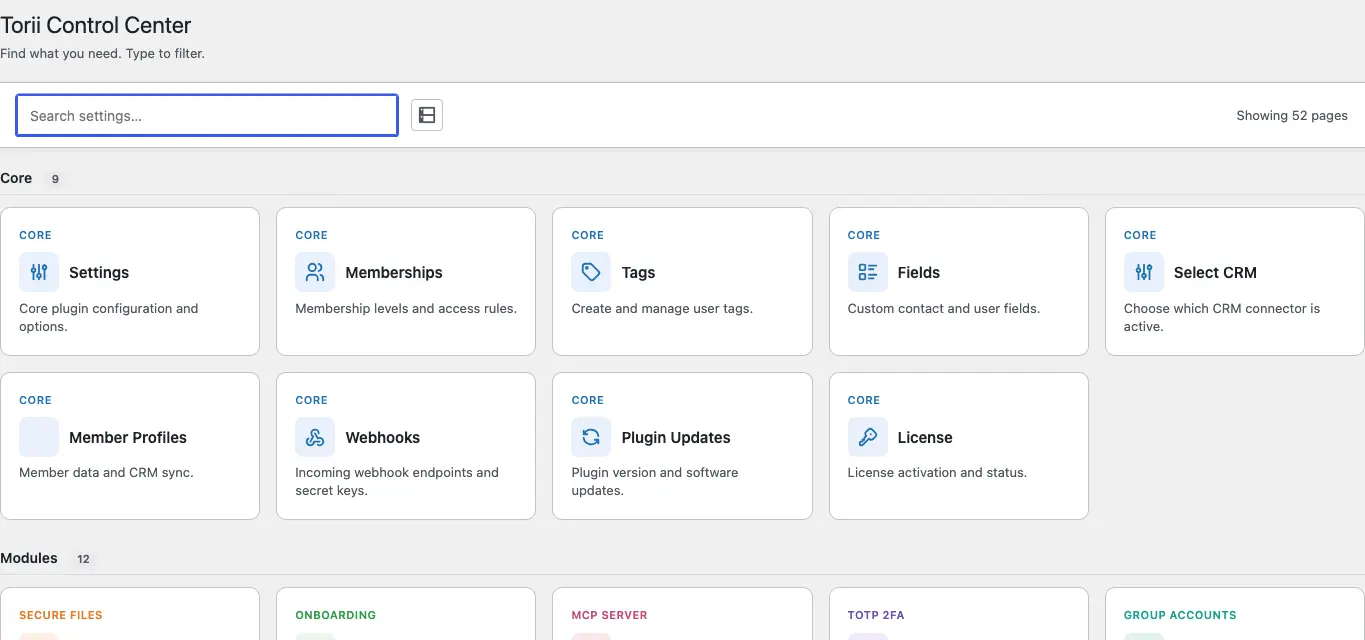
Task: Open the Fields page title
Action: click(919, 272)
